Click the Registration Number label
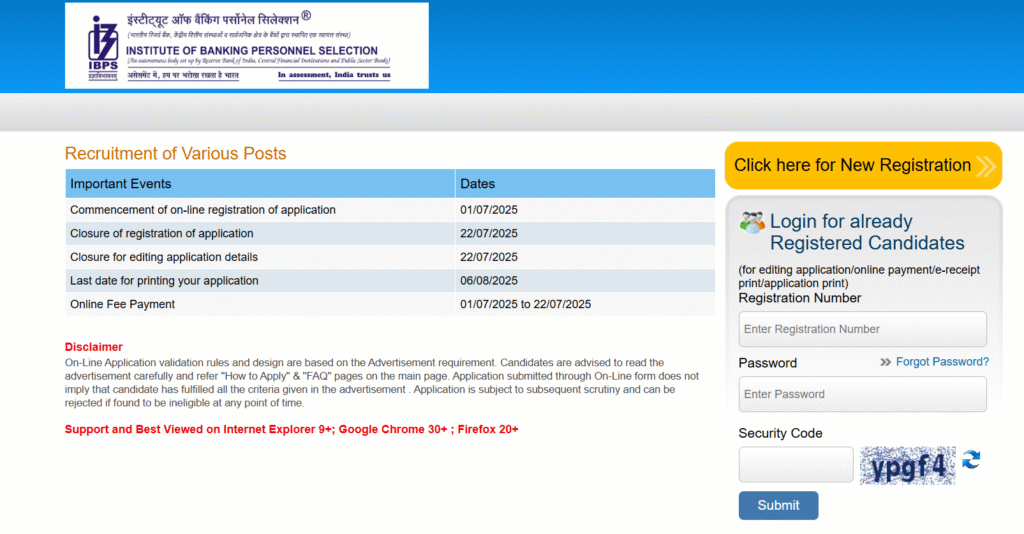Viewport: 1024px width, 534px height. pyautogui.click(x=799, y=298)
